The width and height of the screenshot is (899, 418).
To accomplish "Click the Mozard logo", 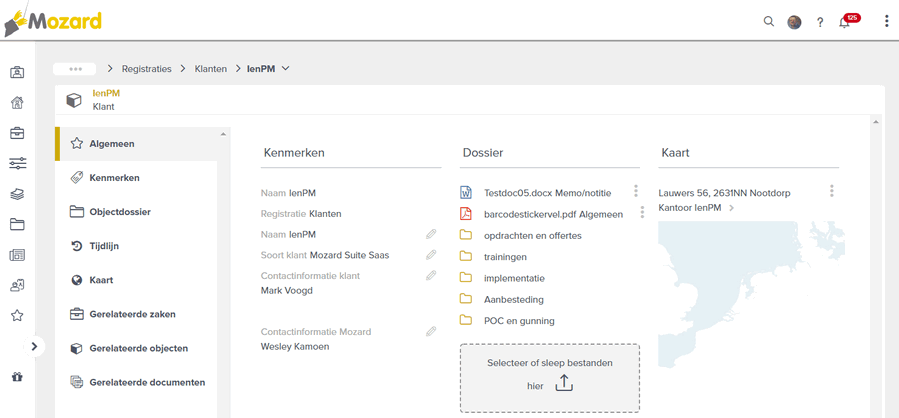I will click(x=53, y=22).
